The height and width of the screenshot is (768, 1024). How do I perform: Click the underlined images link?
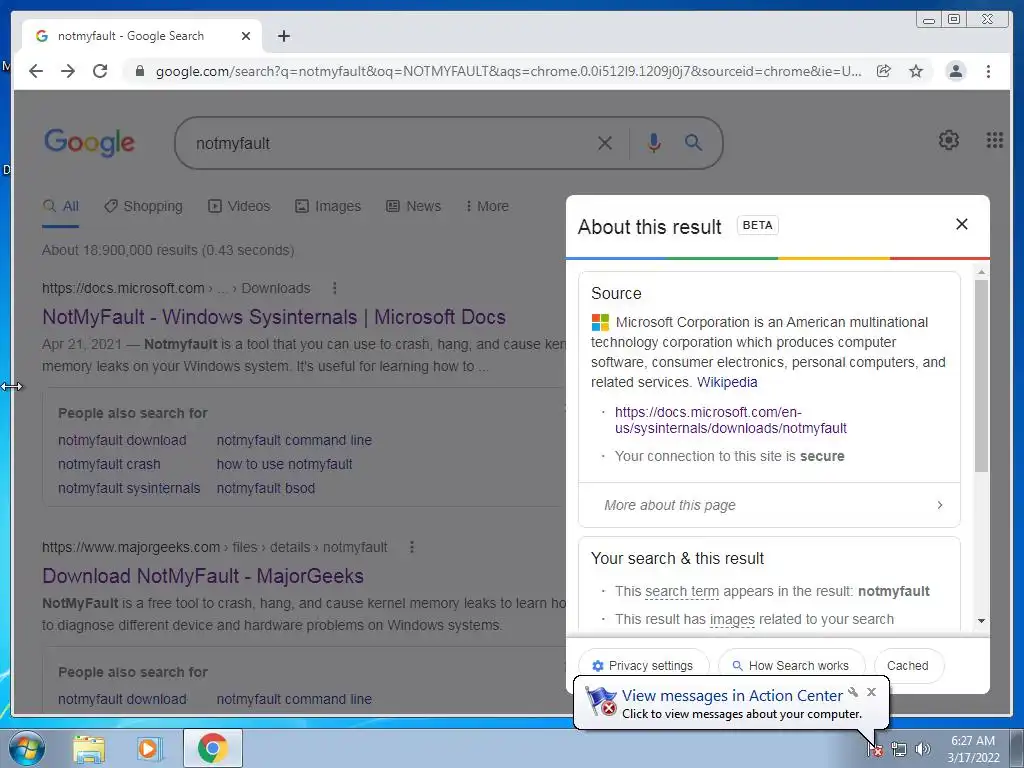point(731,620)
